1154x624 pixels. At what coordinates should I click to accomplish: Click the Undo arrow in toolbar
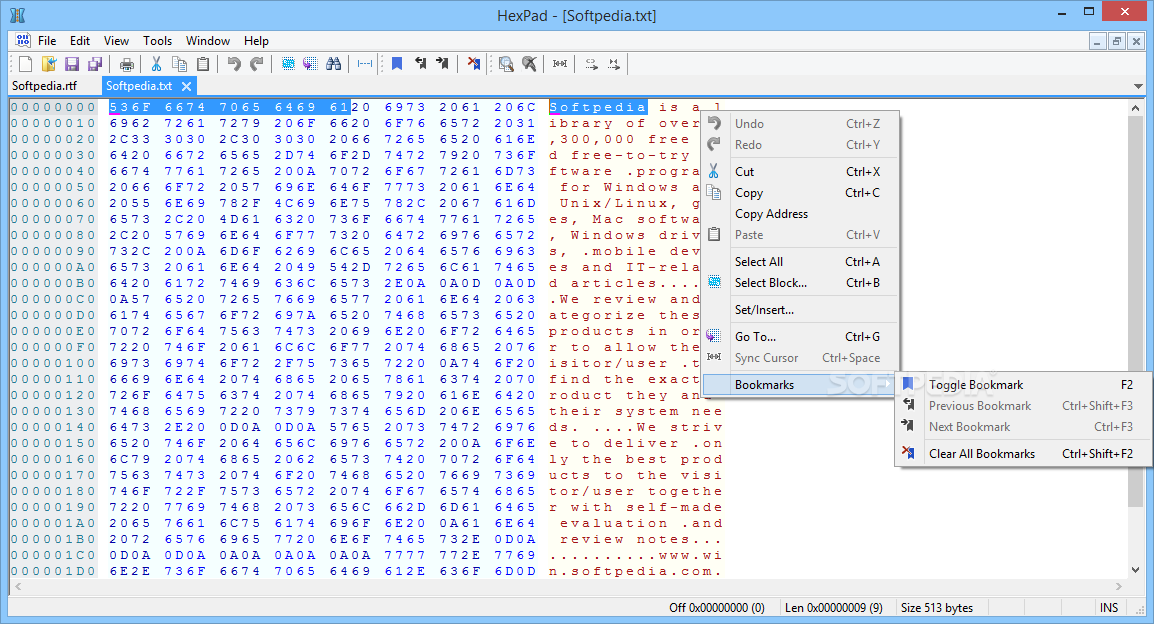tap(233, 64)
